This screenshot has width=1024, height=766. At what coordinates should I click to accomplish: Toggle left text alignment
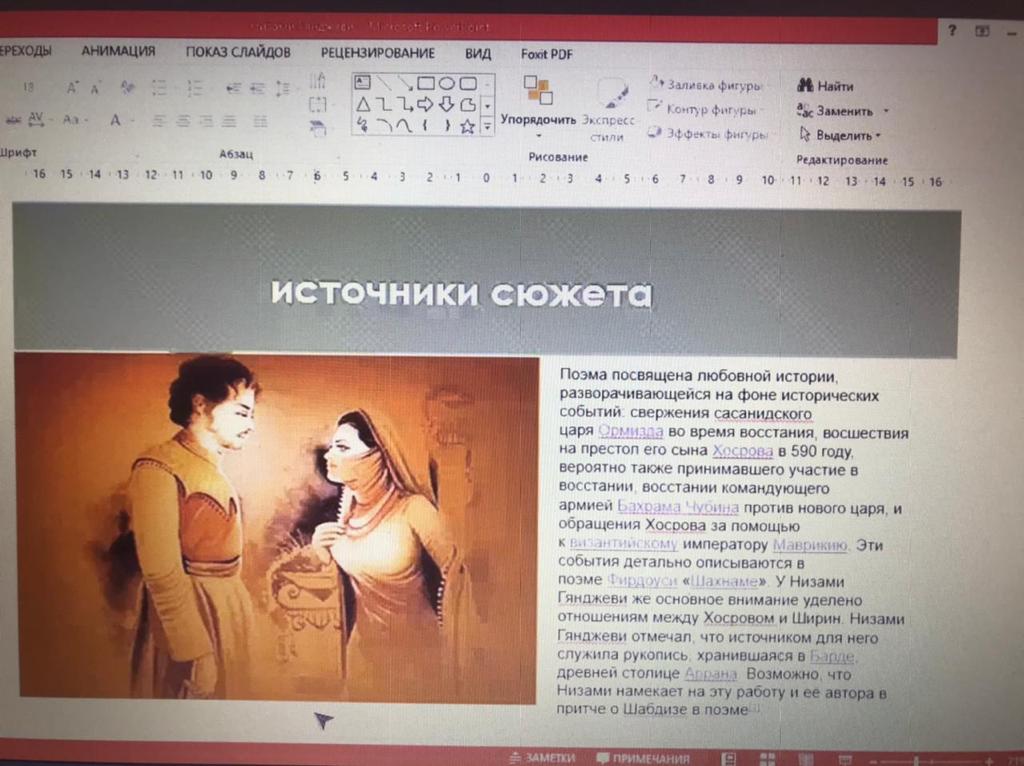pyautogui.click(x=158, y=121)
